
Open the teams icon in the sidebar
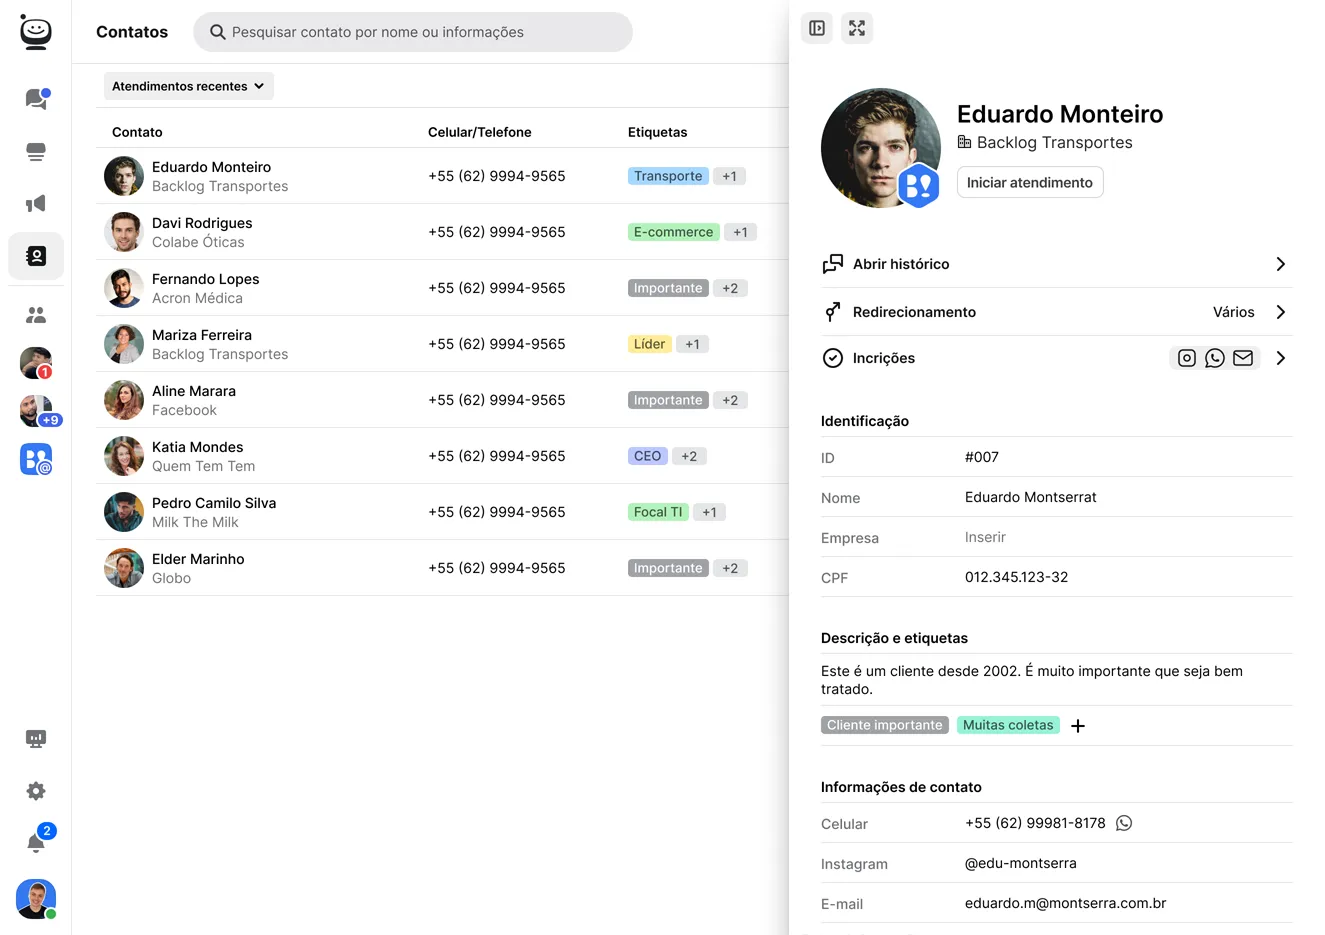point(36,315)
